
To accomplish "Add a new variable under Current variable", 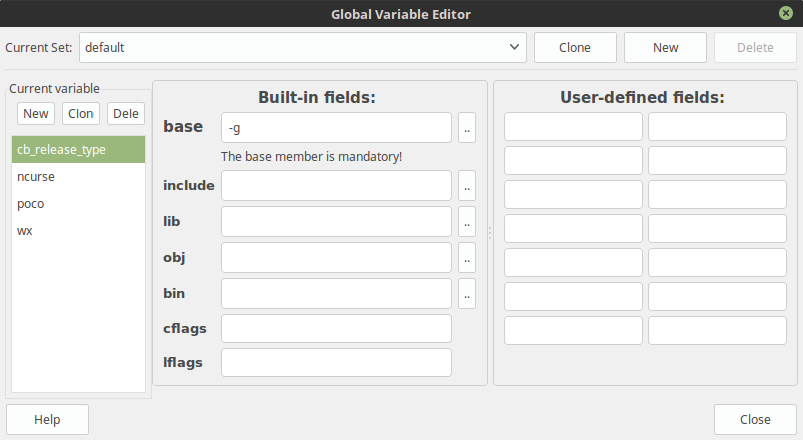I will click(36, 114).
